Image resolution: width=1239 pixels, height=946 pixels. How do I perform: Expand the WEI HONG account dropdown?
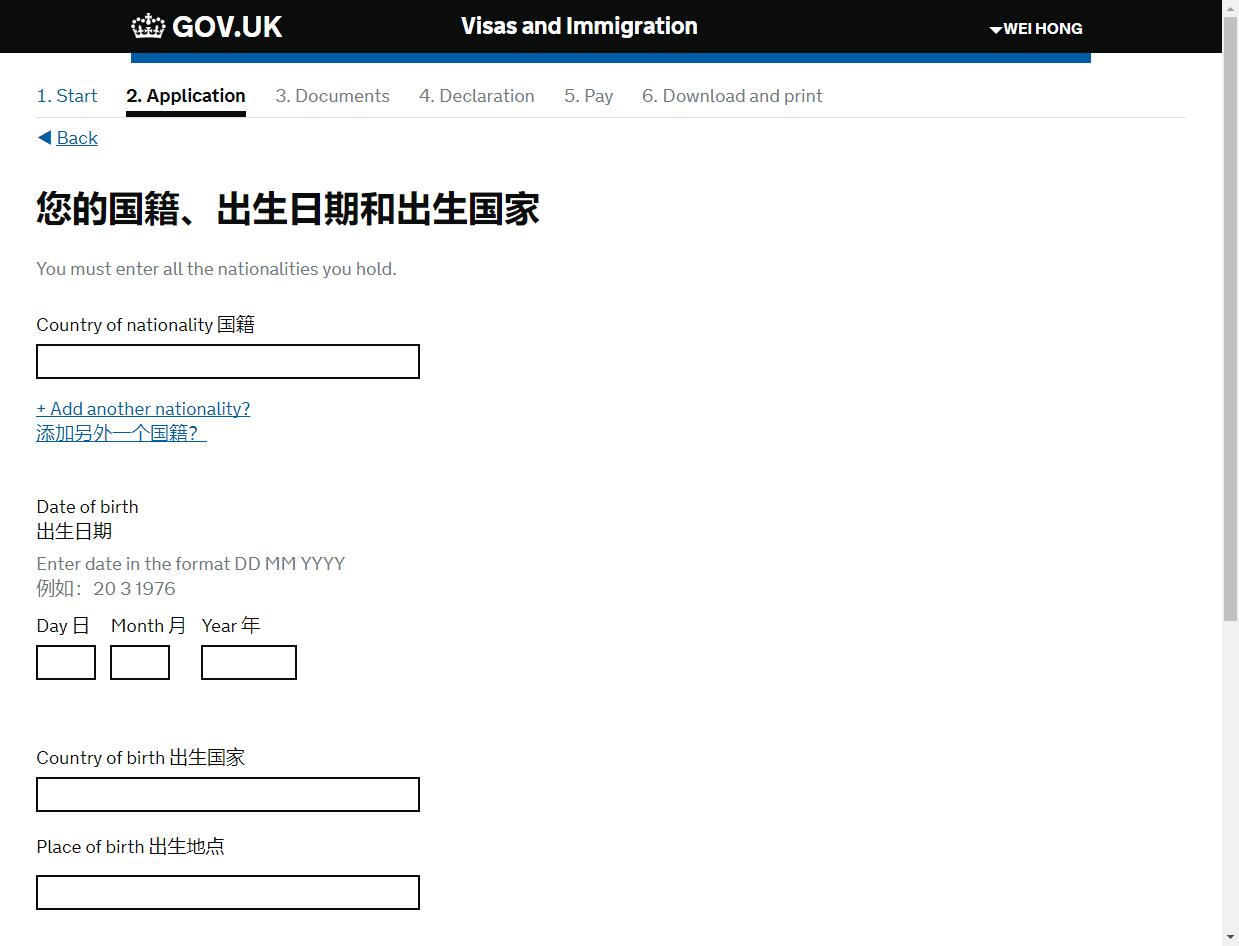1036,29
